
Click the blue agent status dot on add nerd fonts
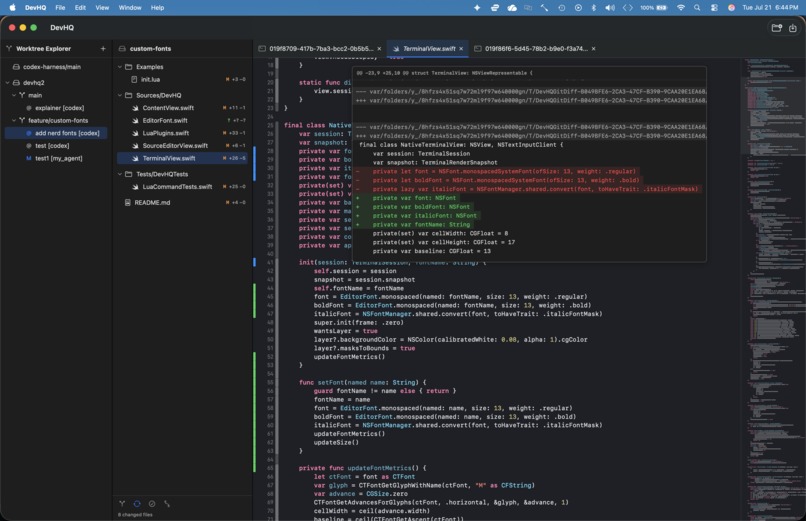pos(29,133)
